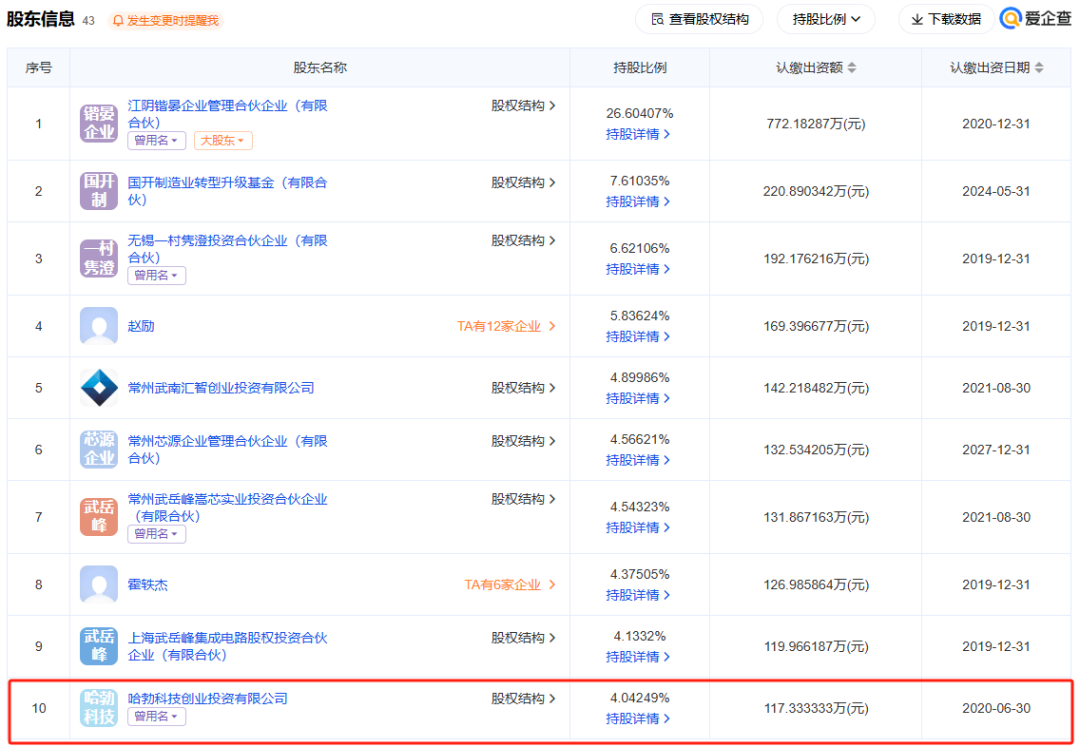
Task: Click the 一村隽澄 shareholder logo
Action: 98,258
